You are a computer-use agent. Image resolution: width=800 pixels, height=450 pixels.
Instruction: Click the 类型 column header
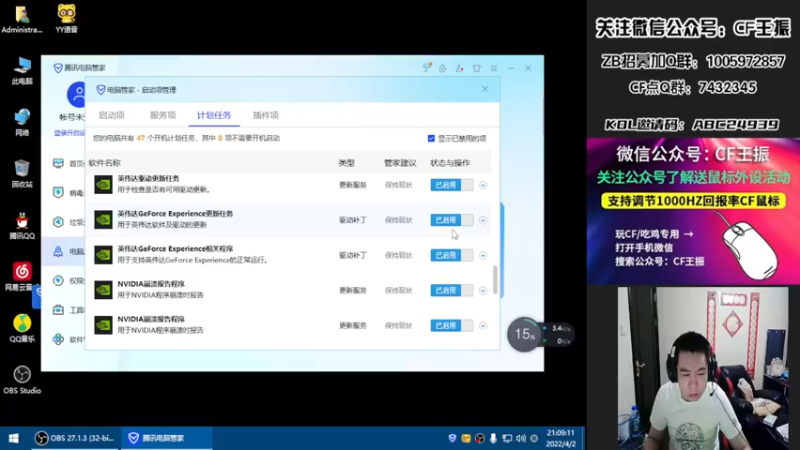(x=346, y=163)
